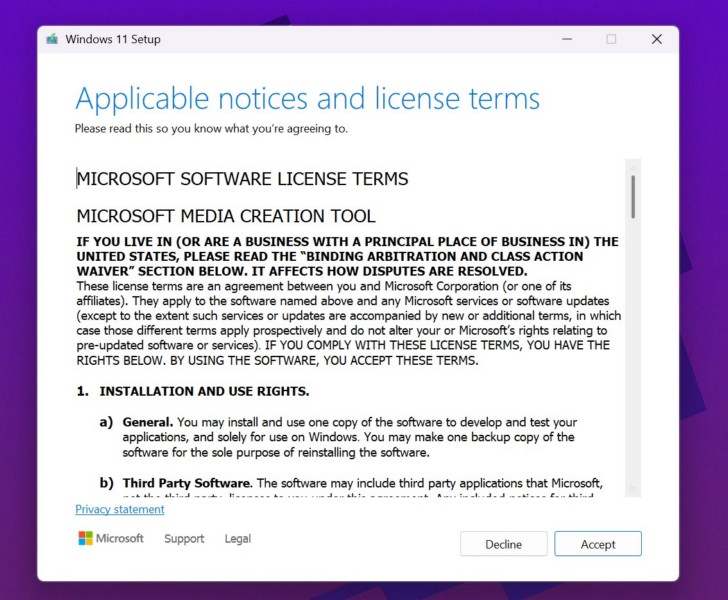Click the "MICROSOFT MEDIA CREATION TOOL" heading

point(226,216)
